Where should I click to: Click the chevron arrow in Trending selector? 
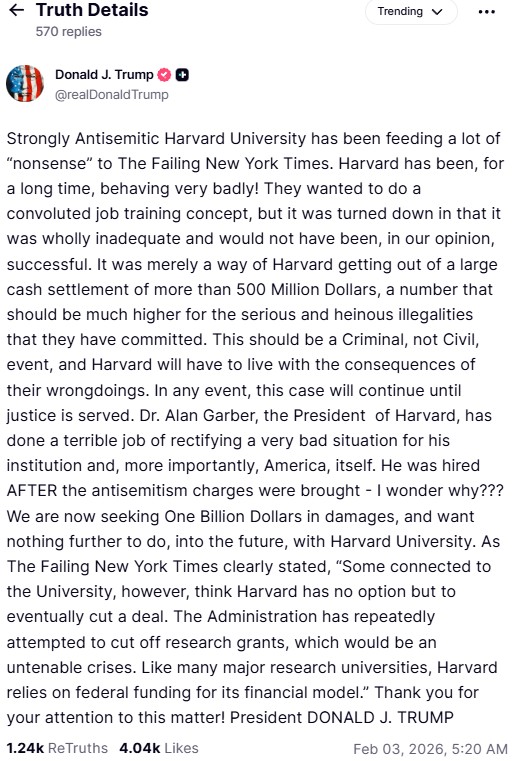[x=437, y=12]
